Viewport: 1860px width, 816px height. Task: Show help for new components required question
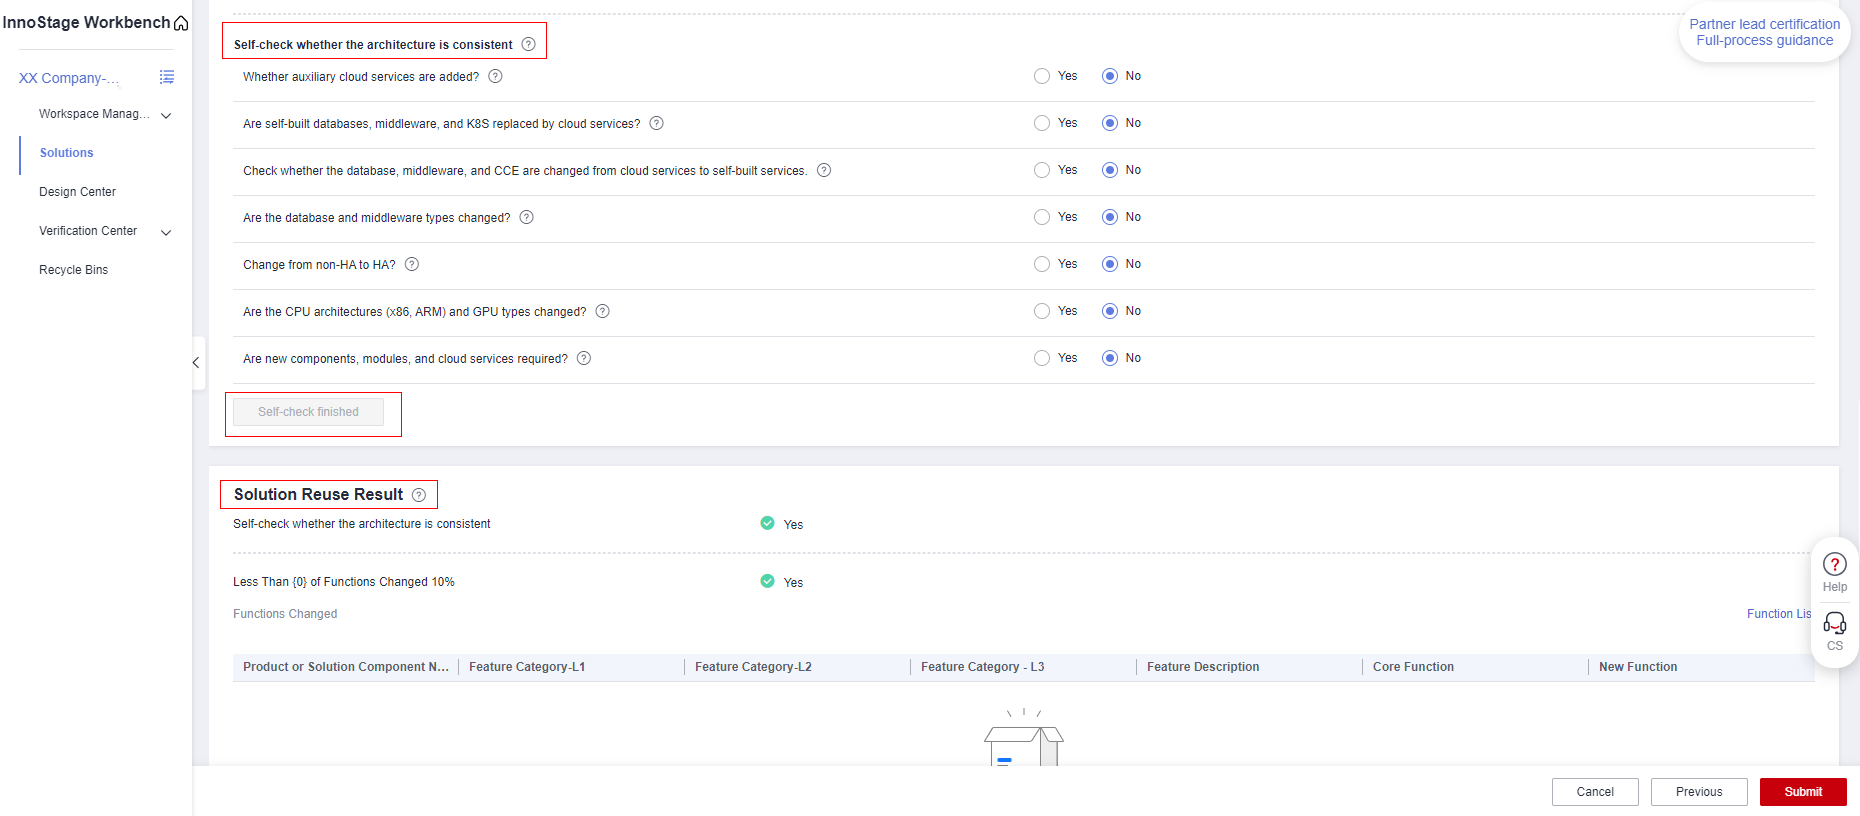584,358
